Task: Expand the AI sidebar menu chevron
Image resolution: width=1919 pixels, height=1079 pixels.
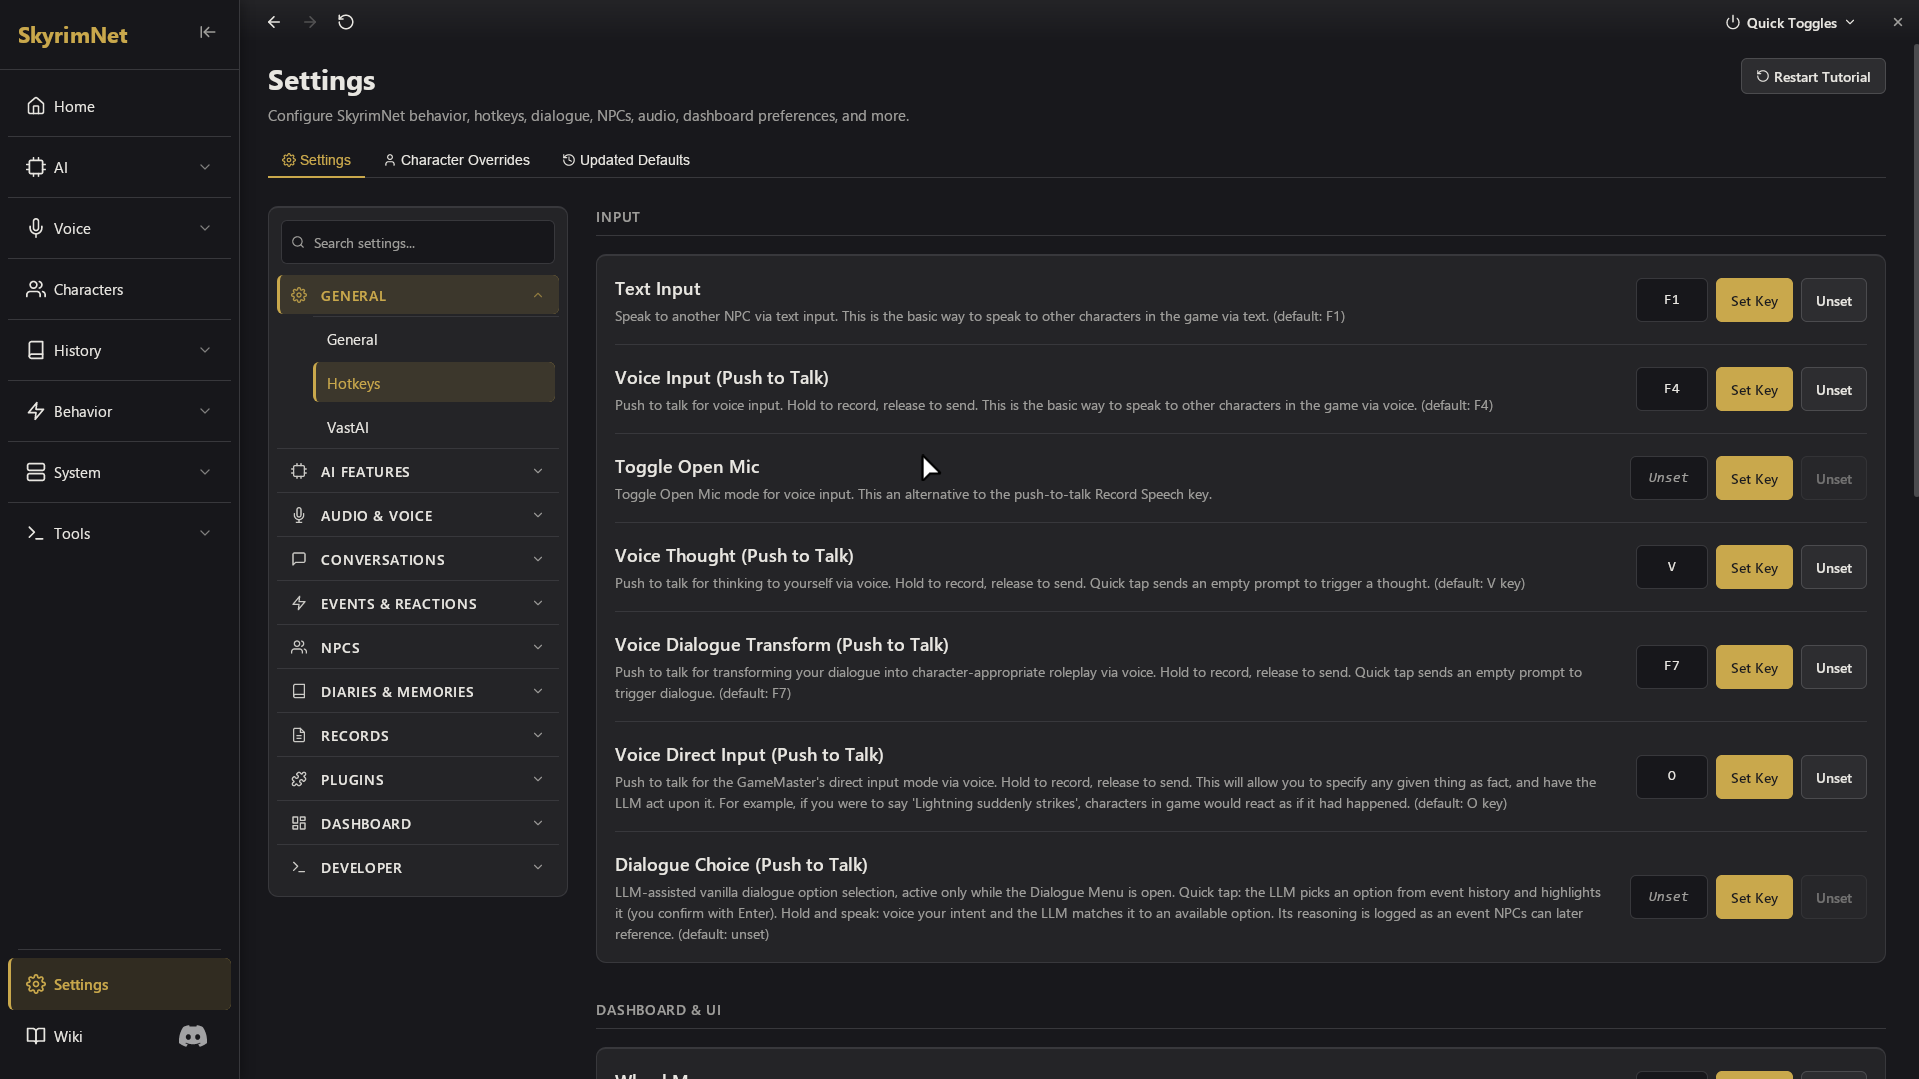Action: pyautogui.click(x=205, y=167)
